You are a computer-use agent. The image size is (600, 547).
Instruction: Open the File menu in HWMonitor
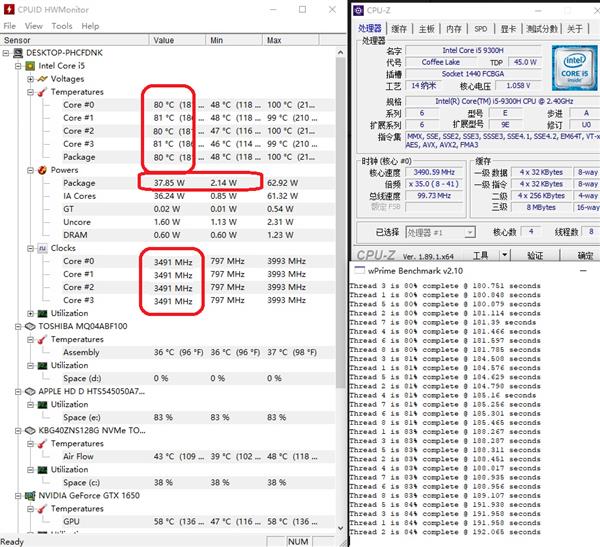(10, 26)
